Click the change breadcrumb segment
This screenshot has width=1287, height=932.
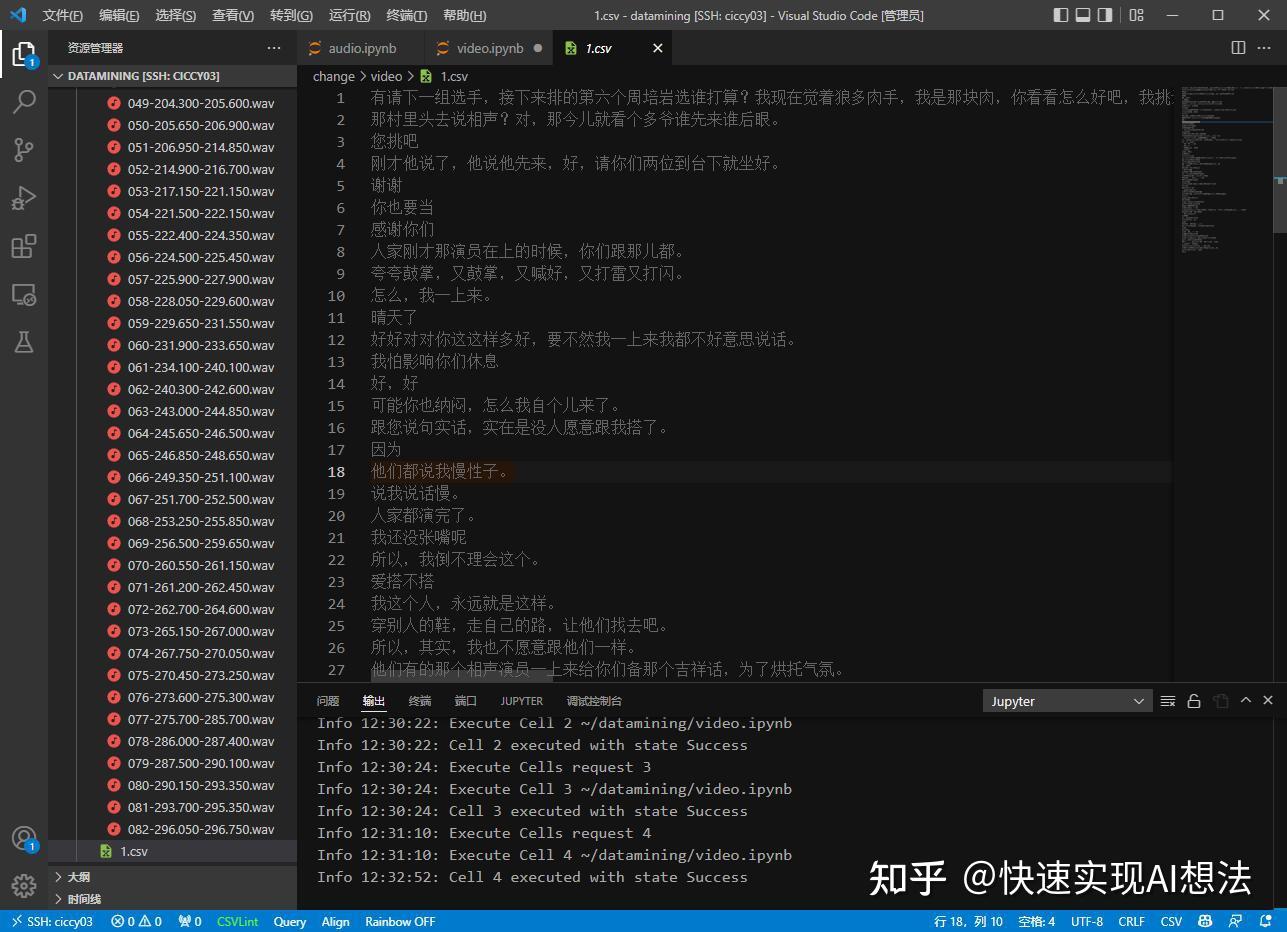pos(334,76)
